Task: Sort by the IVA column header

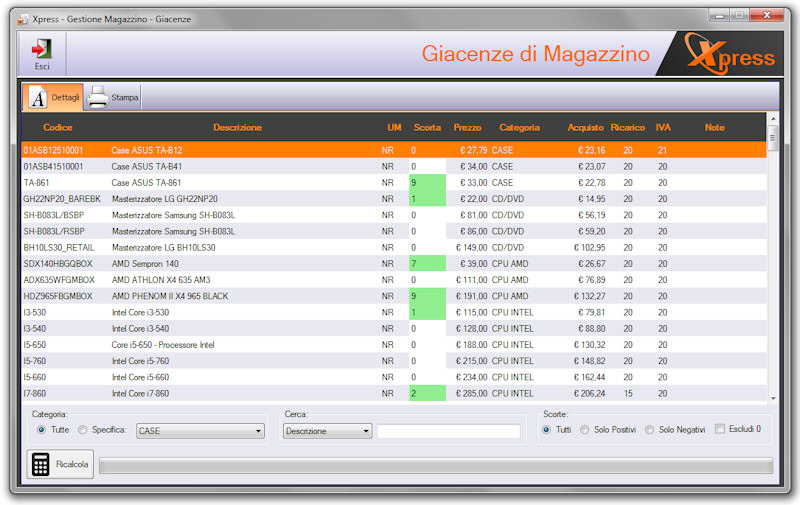Action: coord(663,128)
